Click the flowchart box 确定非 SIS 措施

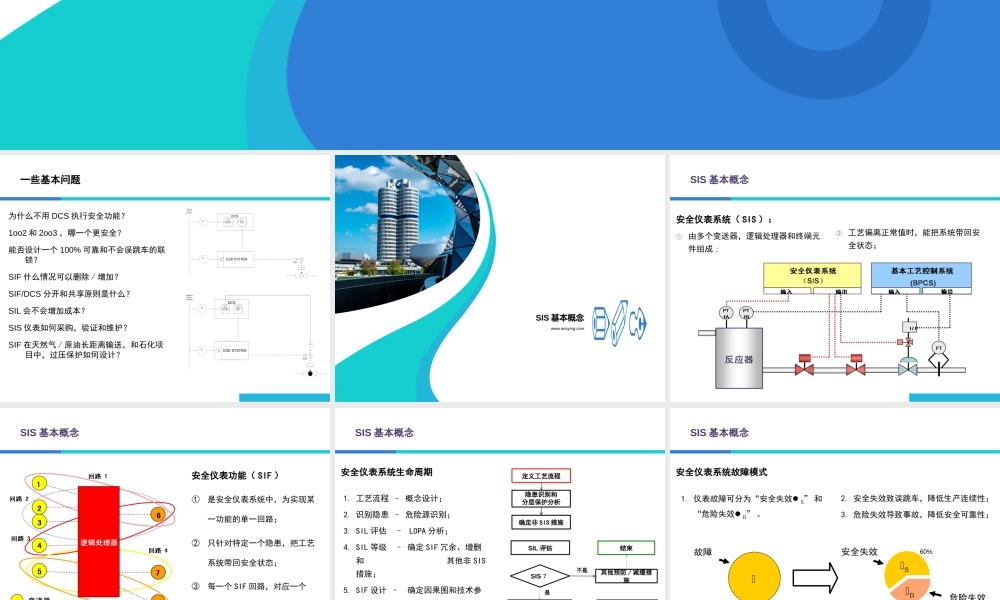tap(541, 522)
